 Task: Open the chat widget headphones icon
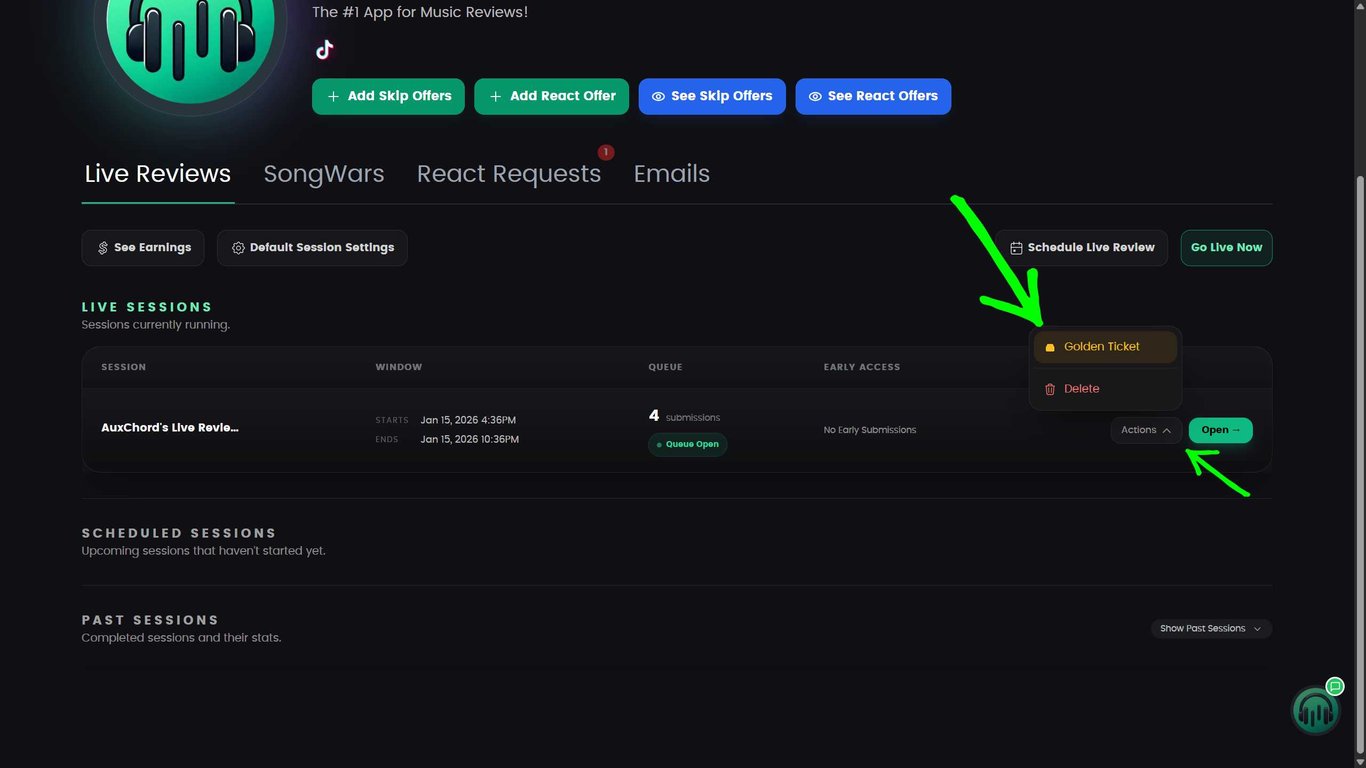coord(1315,710)
